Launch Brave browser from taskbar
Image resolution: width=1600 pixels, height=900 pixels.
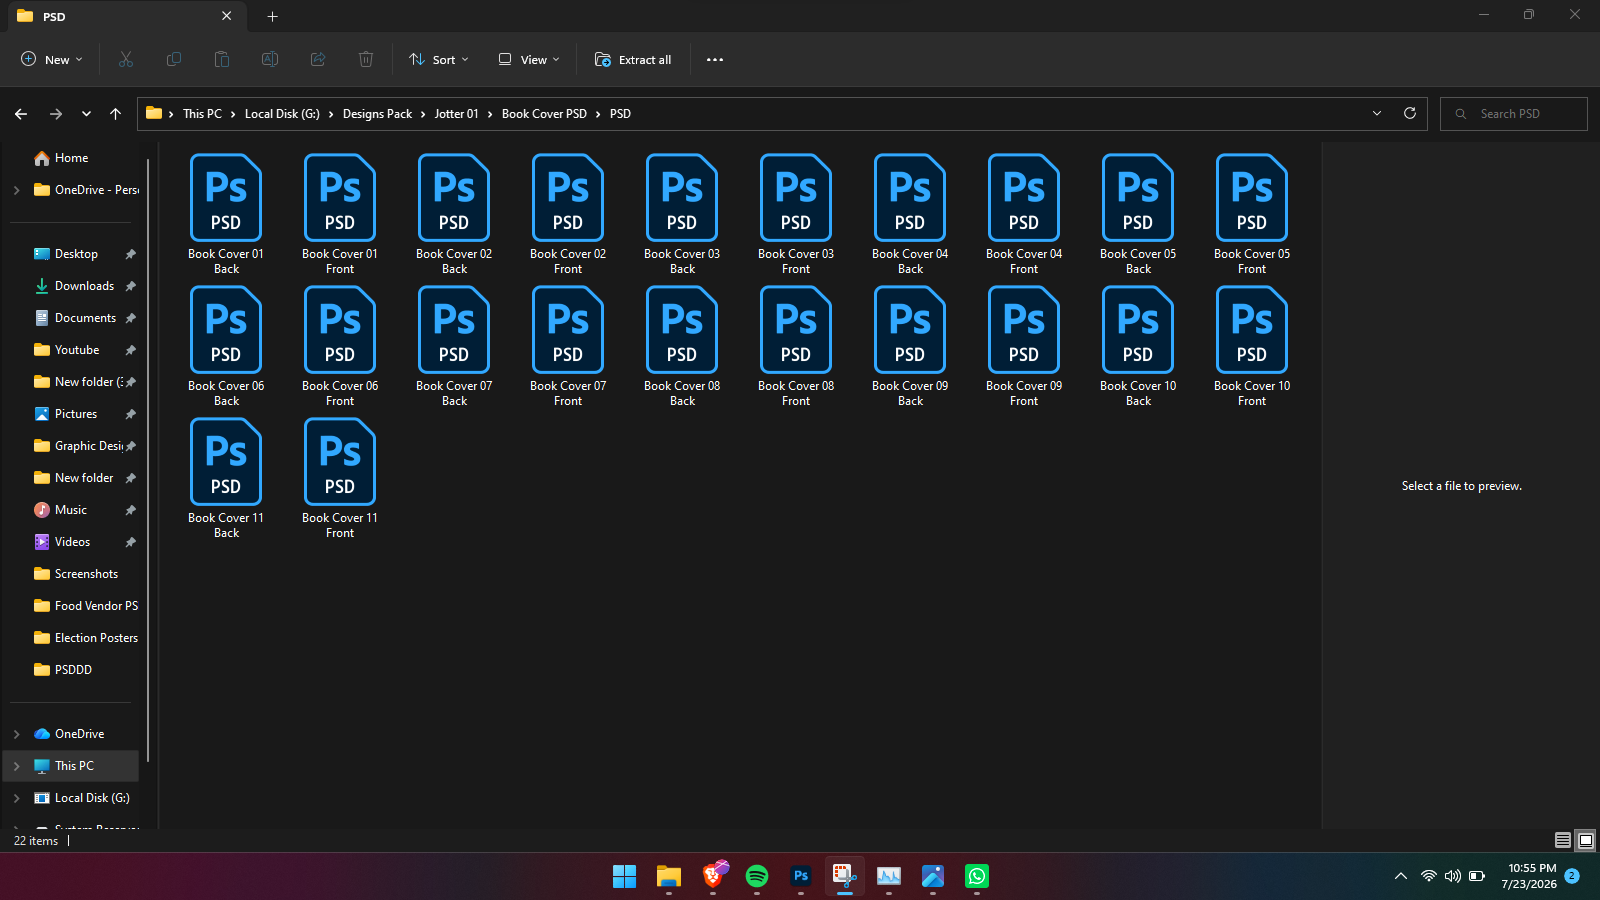click(714, 876)
